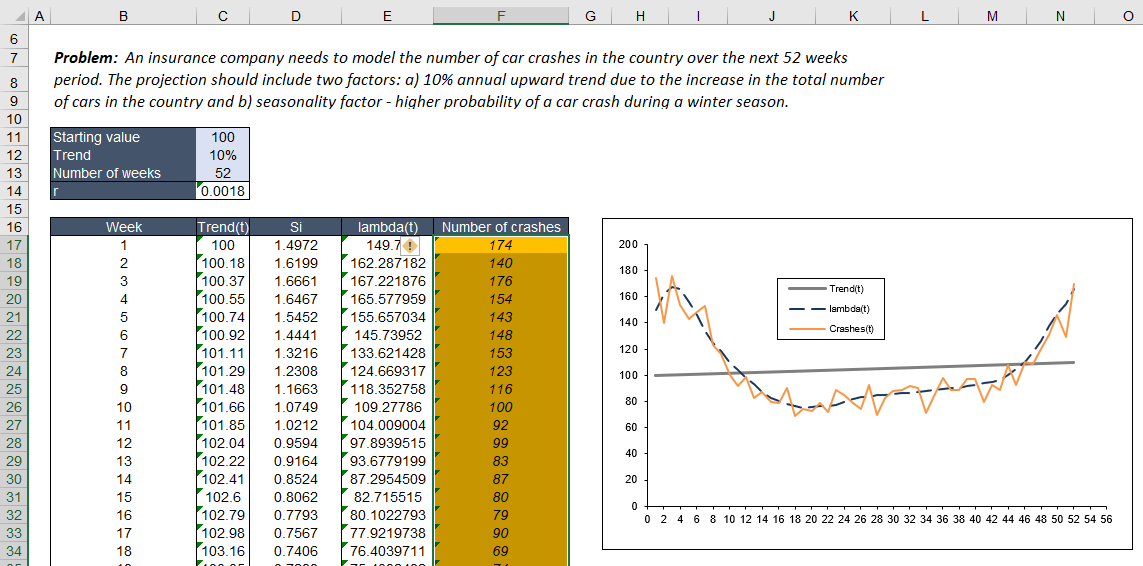Screen dimensions: 1143x566
Task: Select column J header
Action: (771, 16)
